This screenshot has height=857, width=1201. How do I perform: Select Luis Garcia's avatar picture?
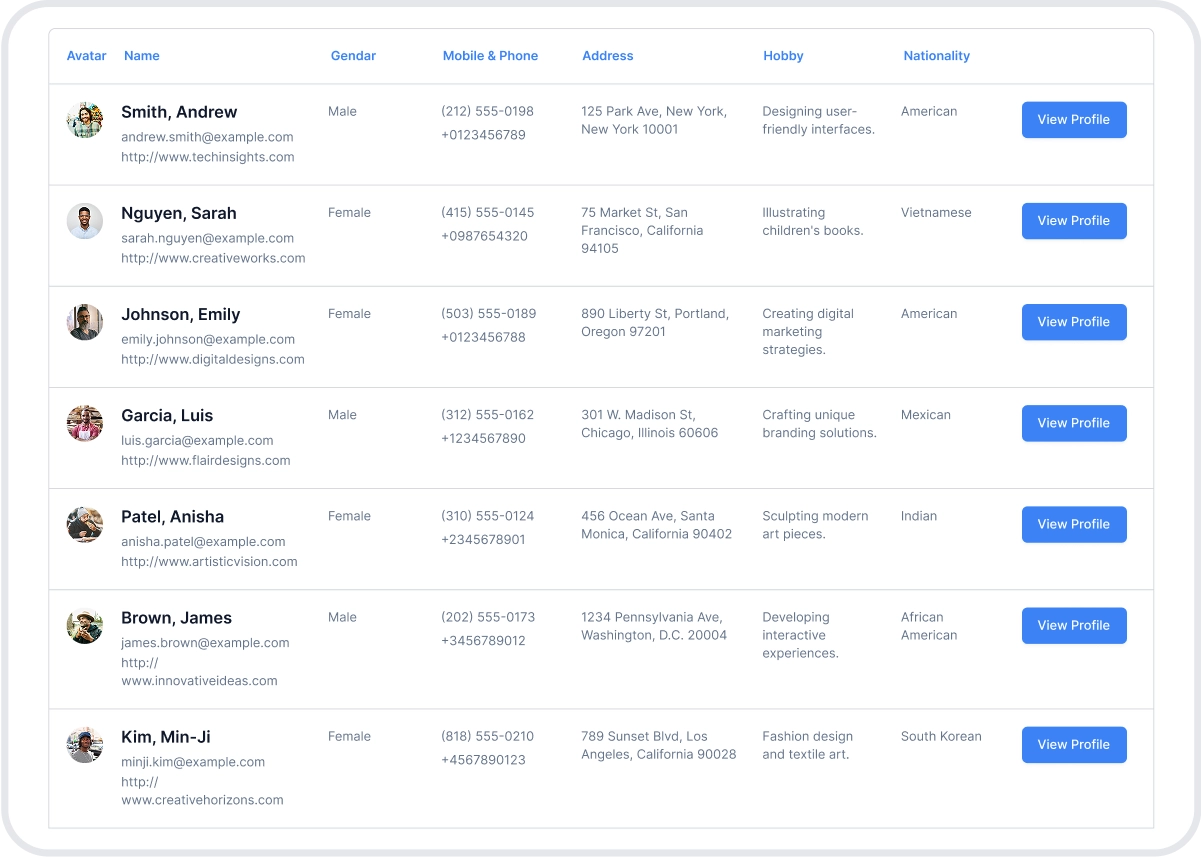[x=85, y=423]
